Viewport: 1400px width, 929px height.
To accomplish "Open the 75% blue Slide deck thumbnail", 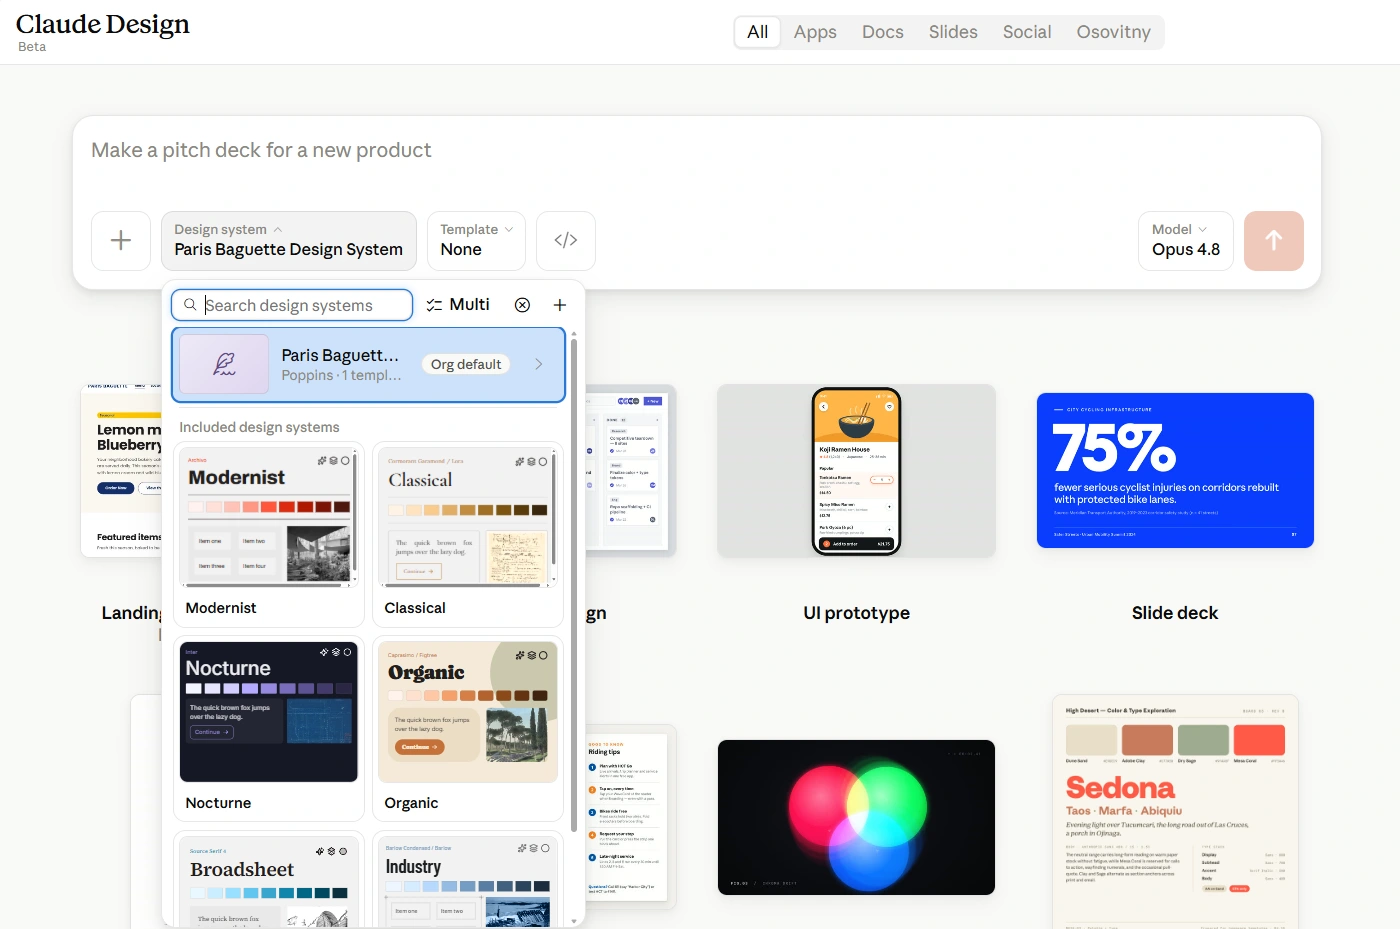I will (1175, 470).
